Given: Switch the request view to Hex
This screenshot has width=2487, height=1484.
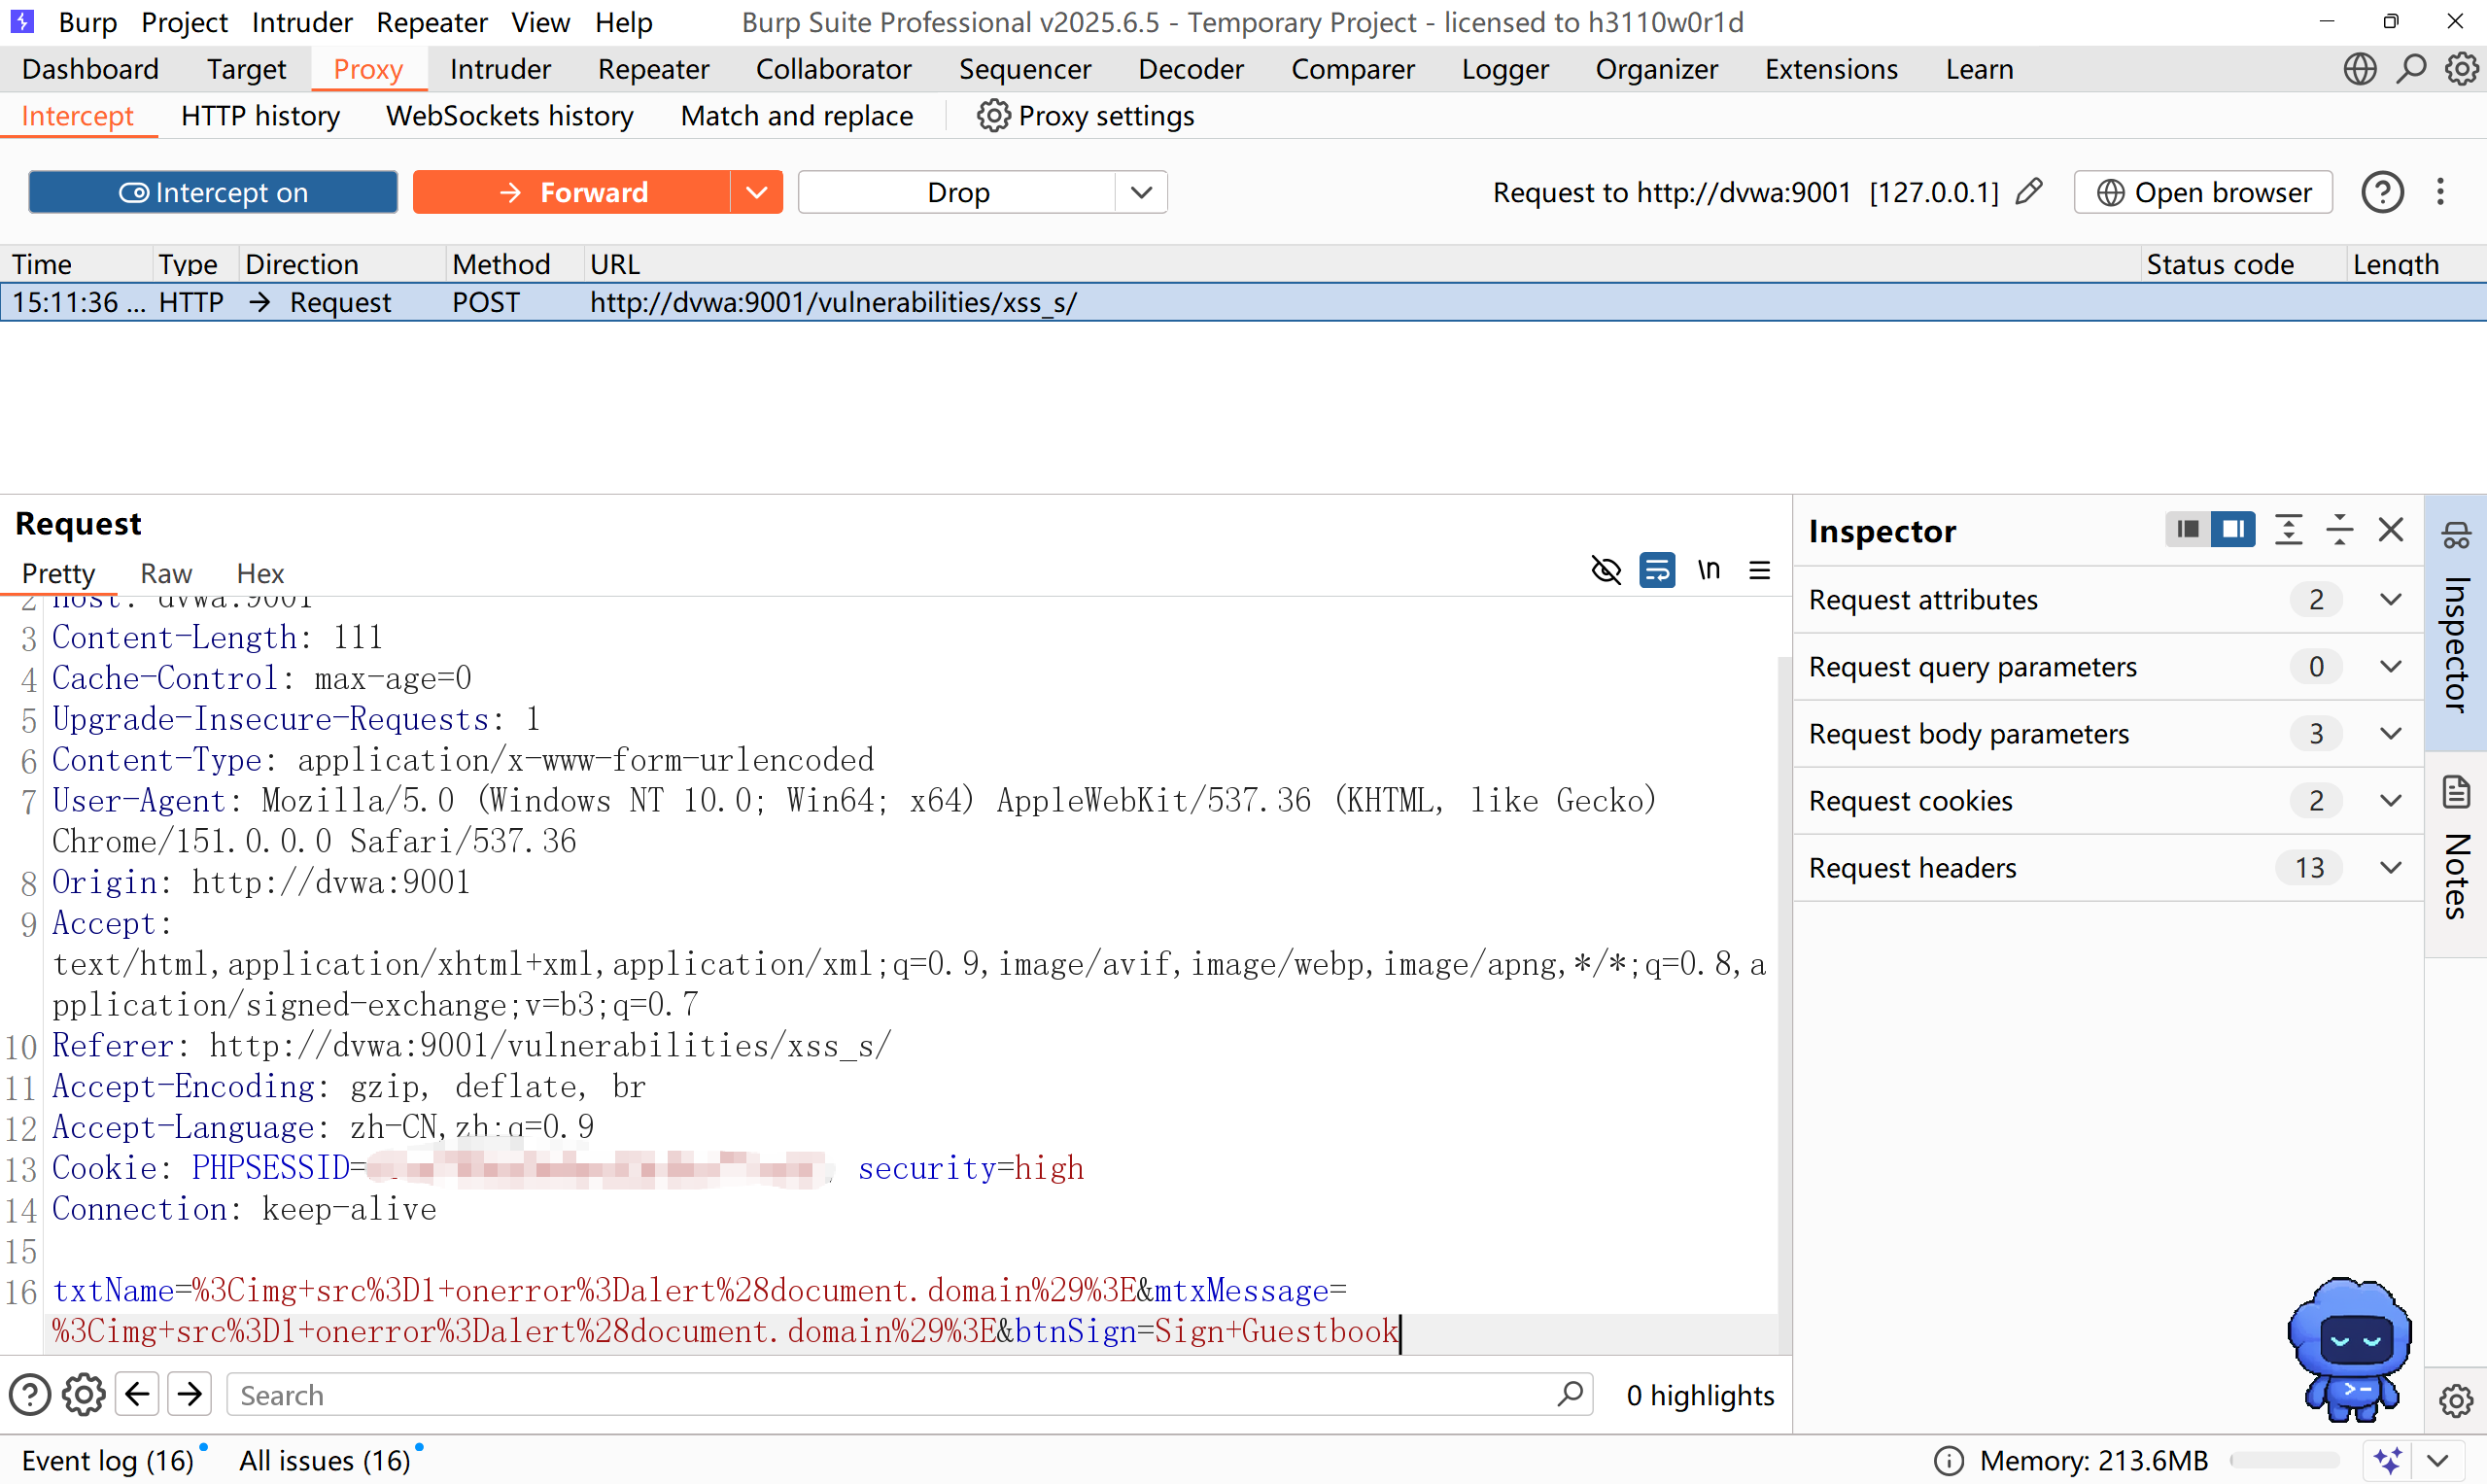Looking at the screenshot, I should 260,573.
